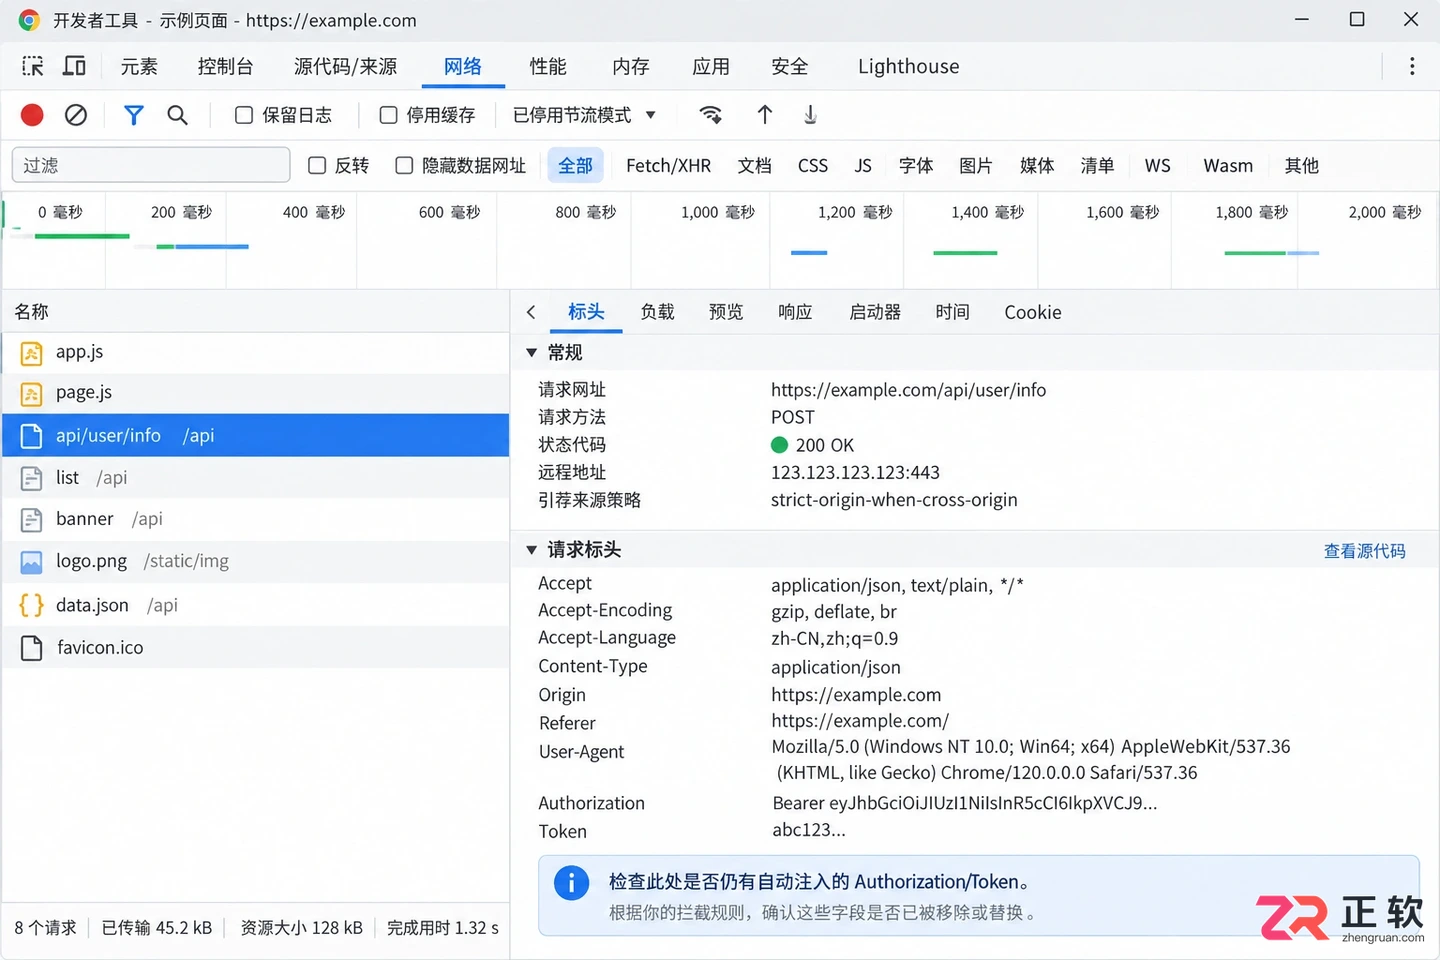The width and height of the screenshot is (1440, 960).
Task: Activate the inspect element picker icon
Action: tap(33, 66)
